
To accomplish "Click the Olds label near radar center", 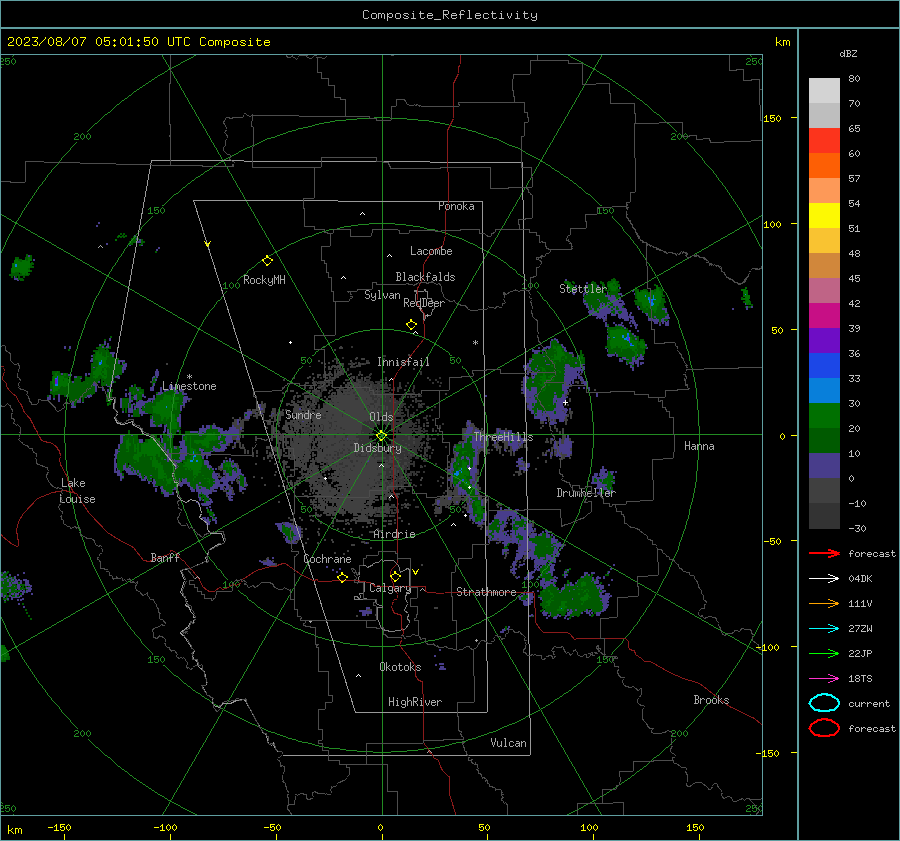I will coord(381,417).
